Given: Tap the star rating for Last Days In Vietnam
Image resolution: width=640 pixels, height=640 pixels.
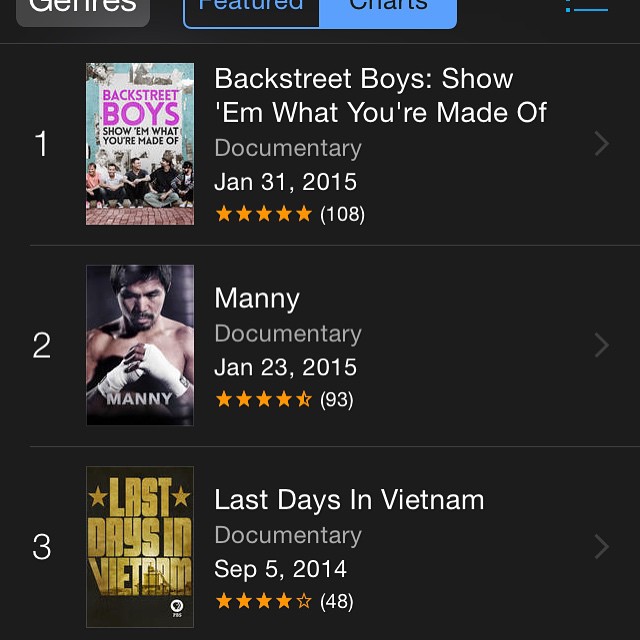Looking at the screenshot, I should coord(264,601).
